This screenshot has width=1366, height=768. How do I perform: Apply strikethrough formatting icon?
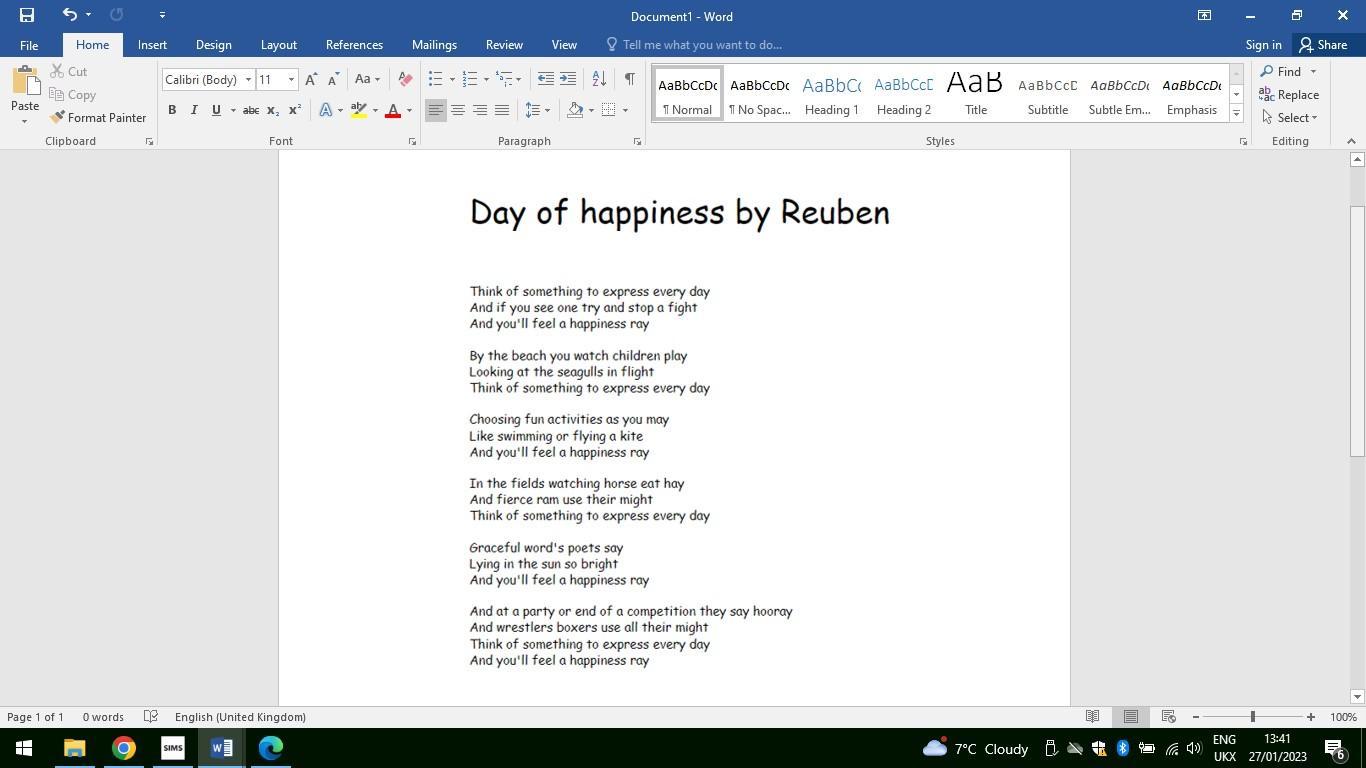tap(251, 110)
